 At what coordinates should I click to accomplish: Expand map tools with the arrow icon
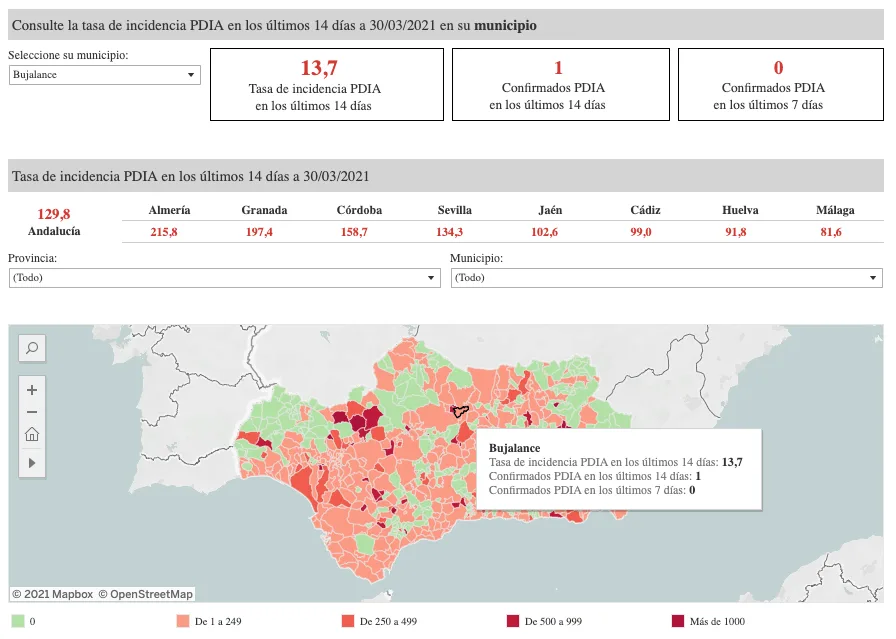32,462
